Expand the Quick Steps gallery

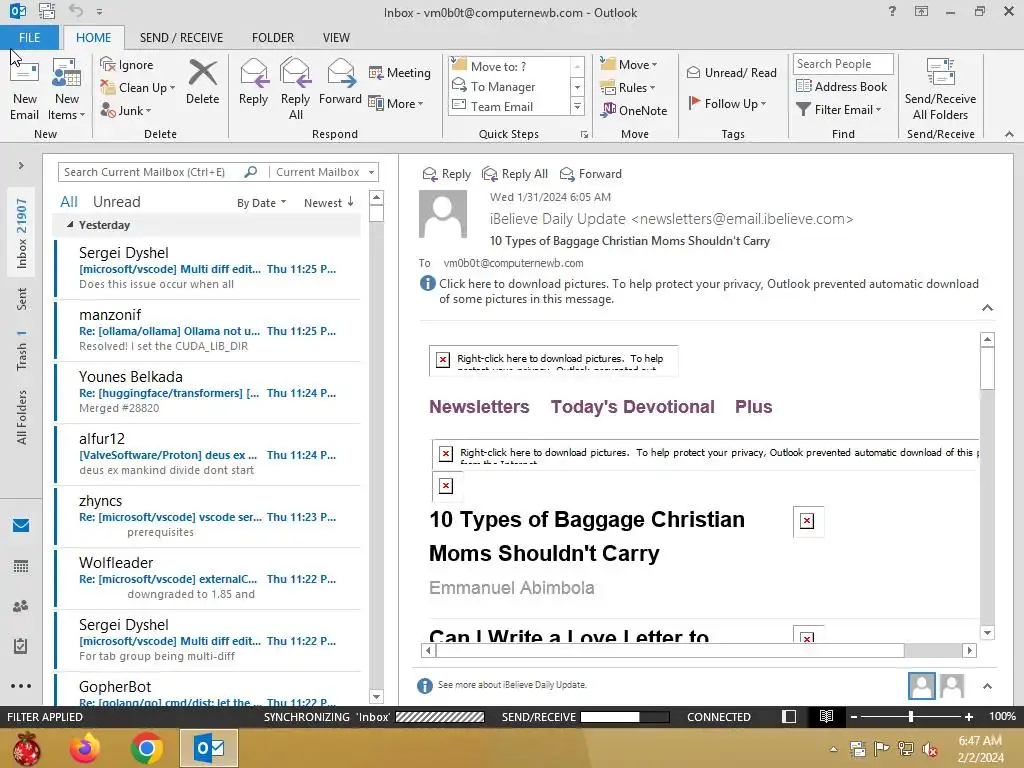click(577, 106)
